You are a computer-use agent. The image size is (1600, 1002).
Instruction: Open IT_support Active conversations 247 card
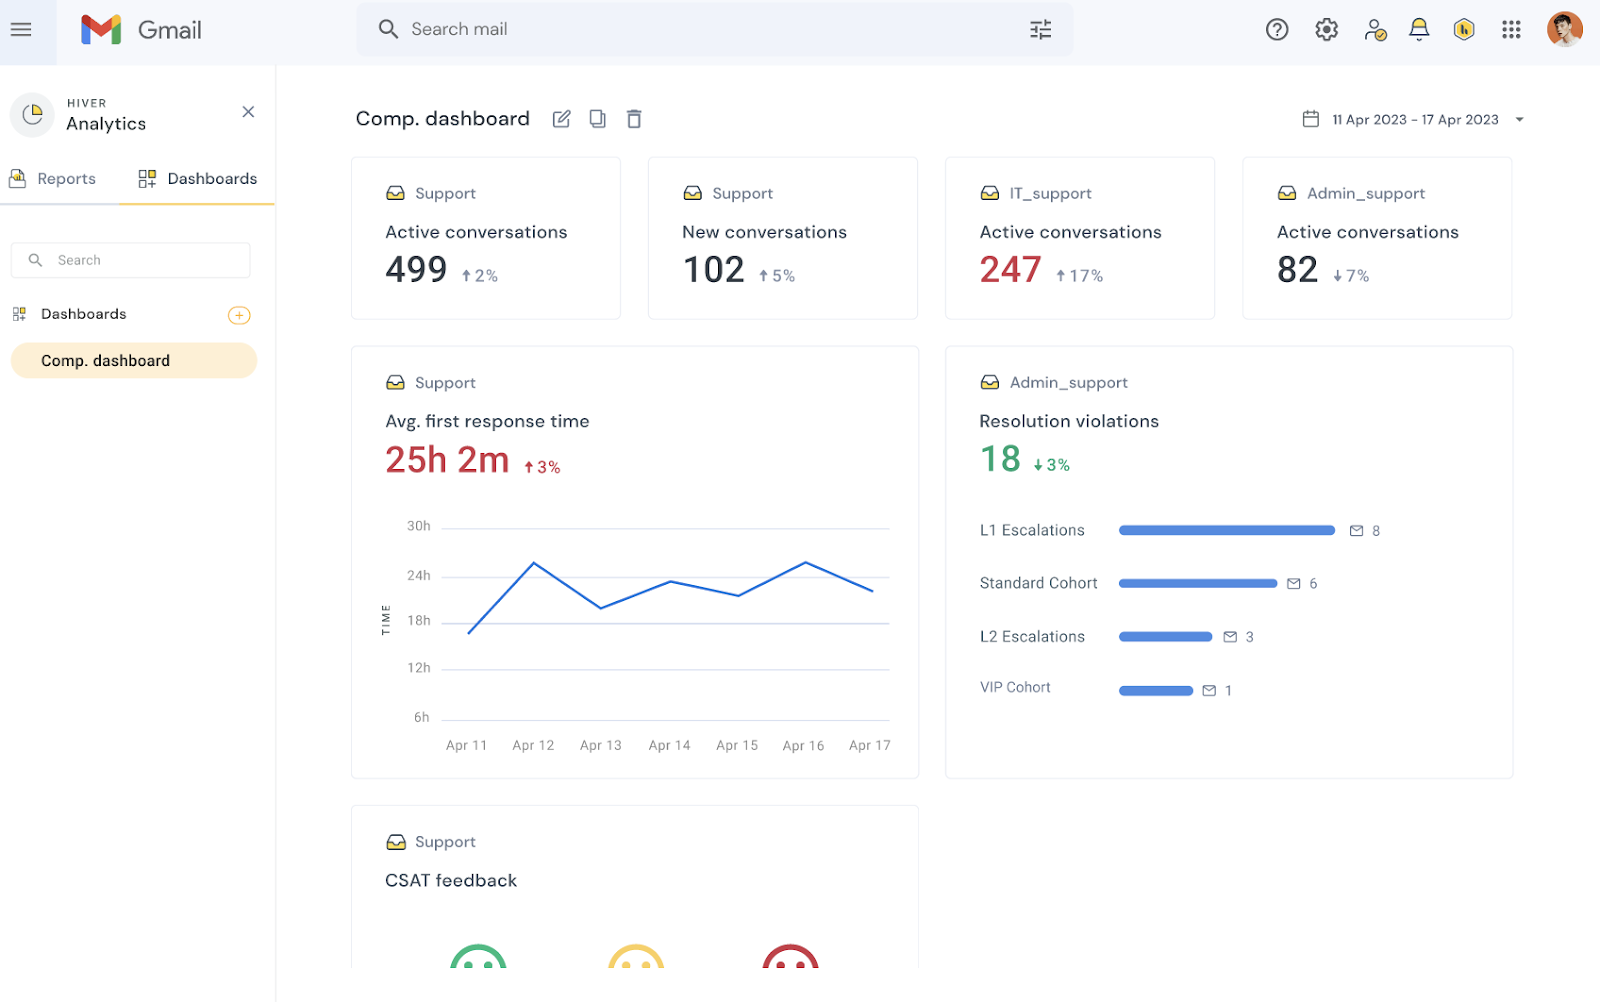[1080, 238]
